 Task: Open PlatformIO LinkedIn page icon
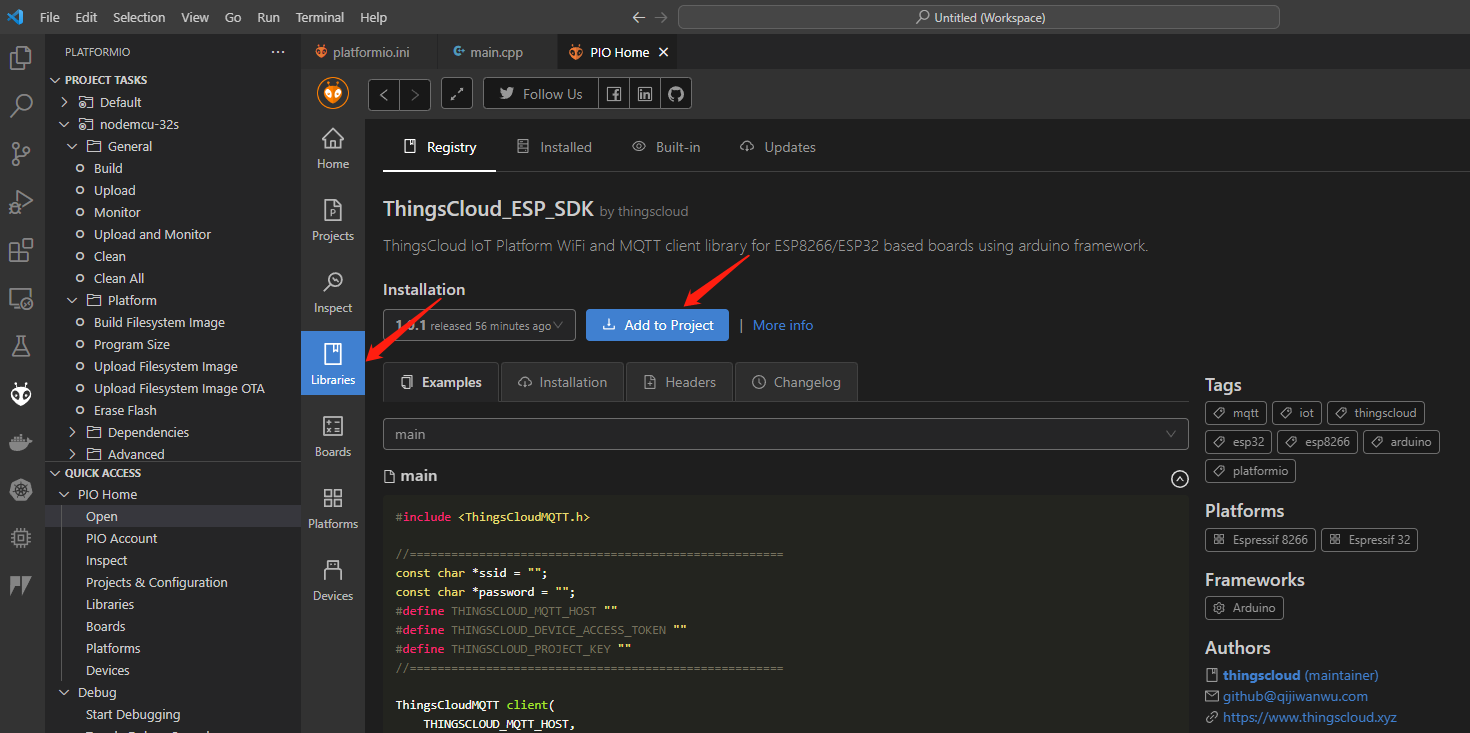(x=645, y=94)
